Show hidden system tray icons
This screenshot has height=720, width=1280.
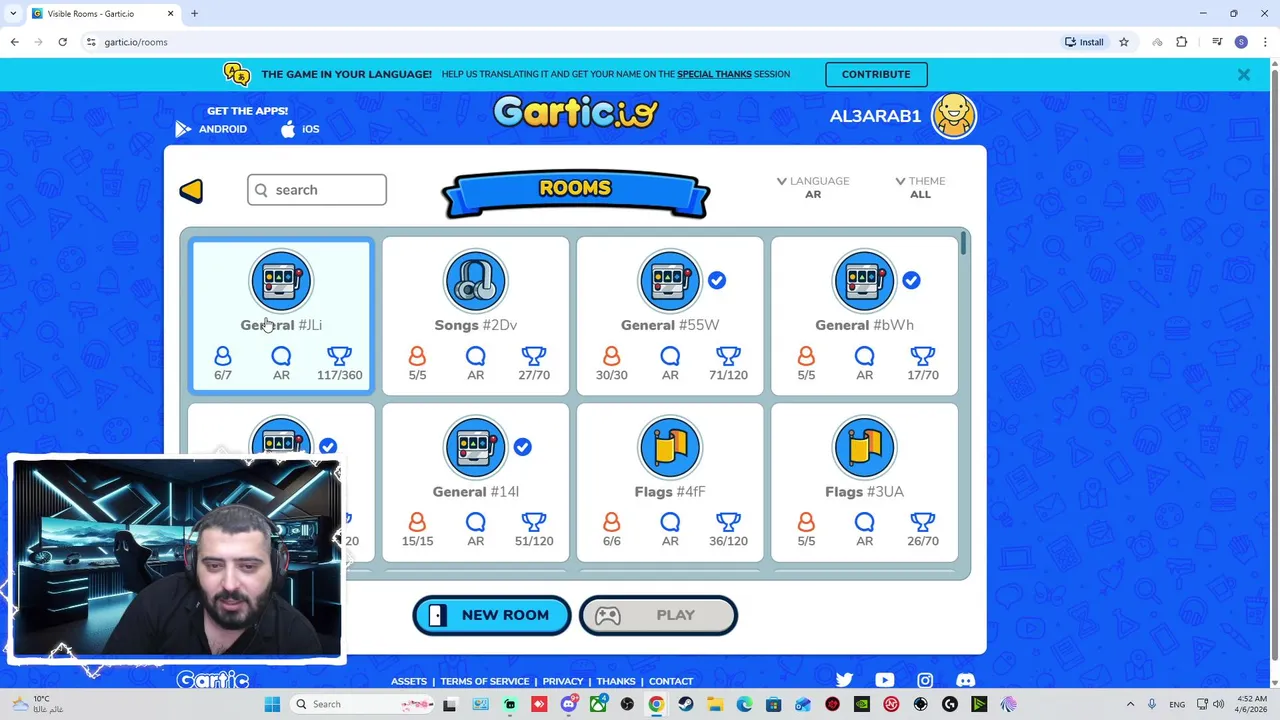coord(1130,704)
